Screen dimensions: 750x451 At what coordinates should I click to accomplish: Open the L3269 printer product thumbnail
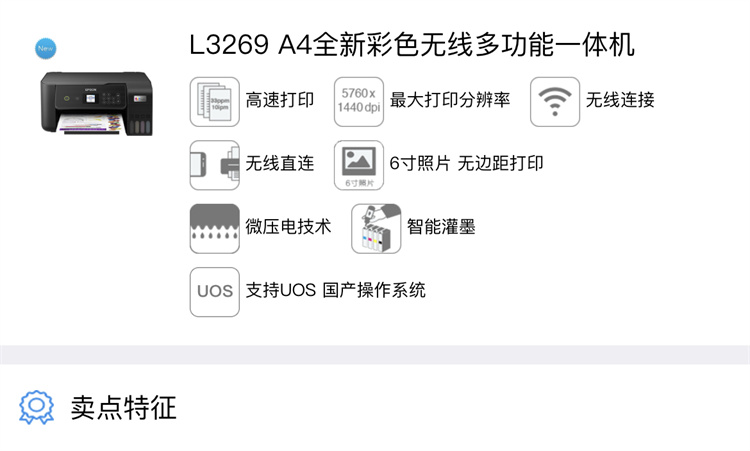pos(97,103)
